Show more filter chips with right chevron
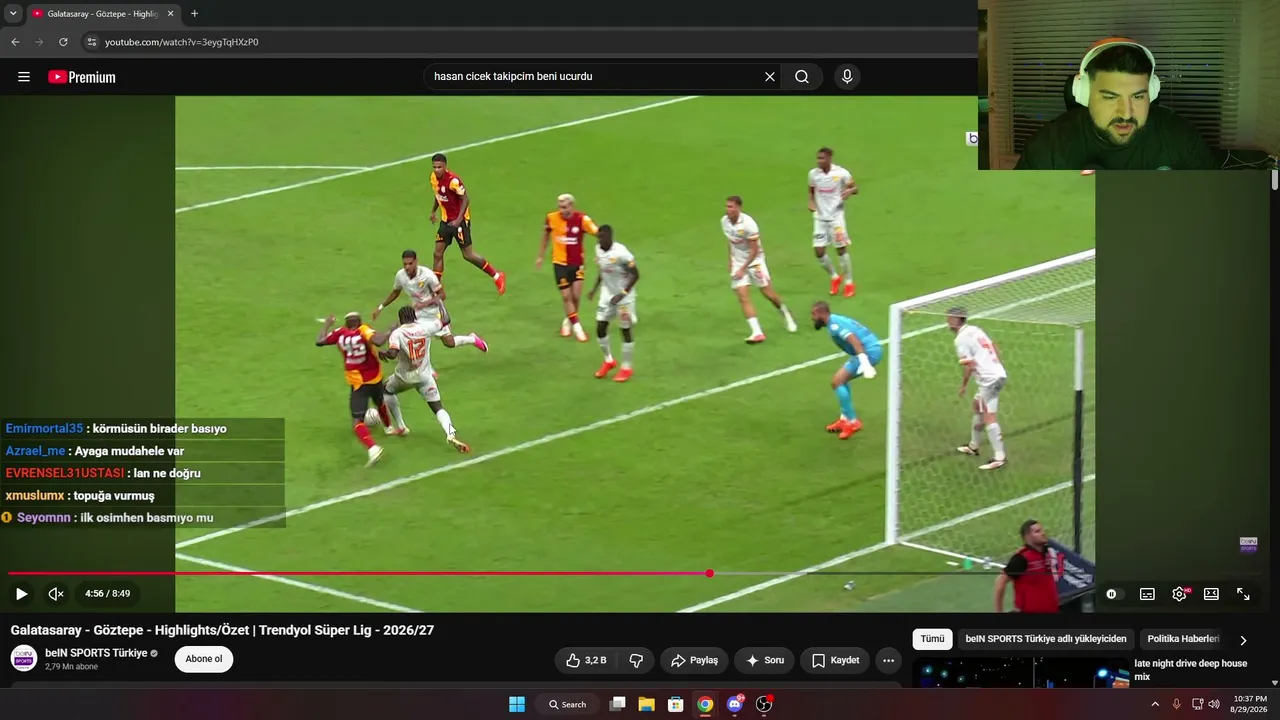1280x720 pixels. (1243, 640)
